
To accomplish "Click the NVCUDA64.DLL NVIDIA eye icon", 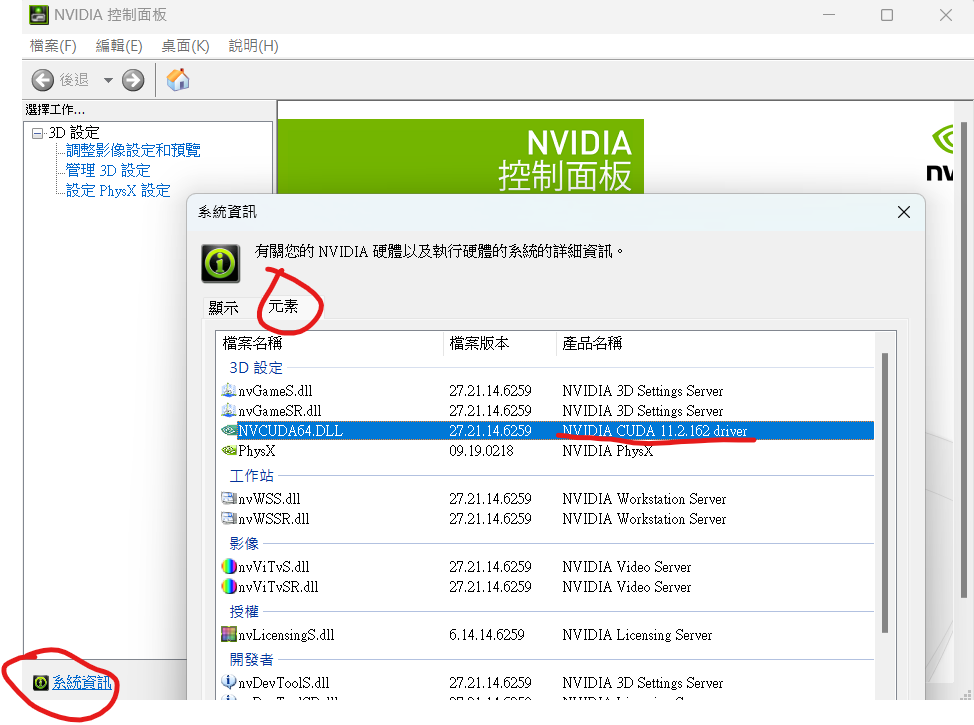I will [229, 431].
